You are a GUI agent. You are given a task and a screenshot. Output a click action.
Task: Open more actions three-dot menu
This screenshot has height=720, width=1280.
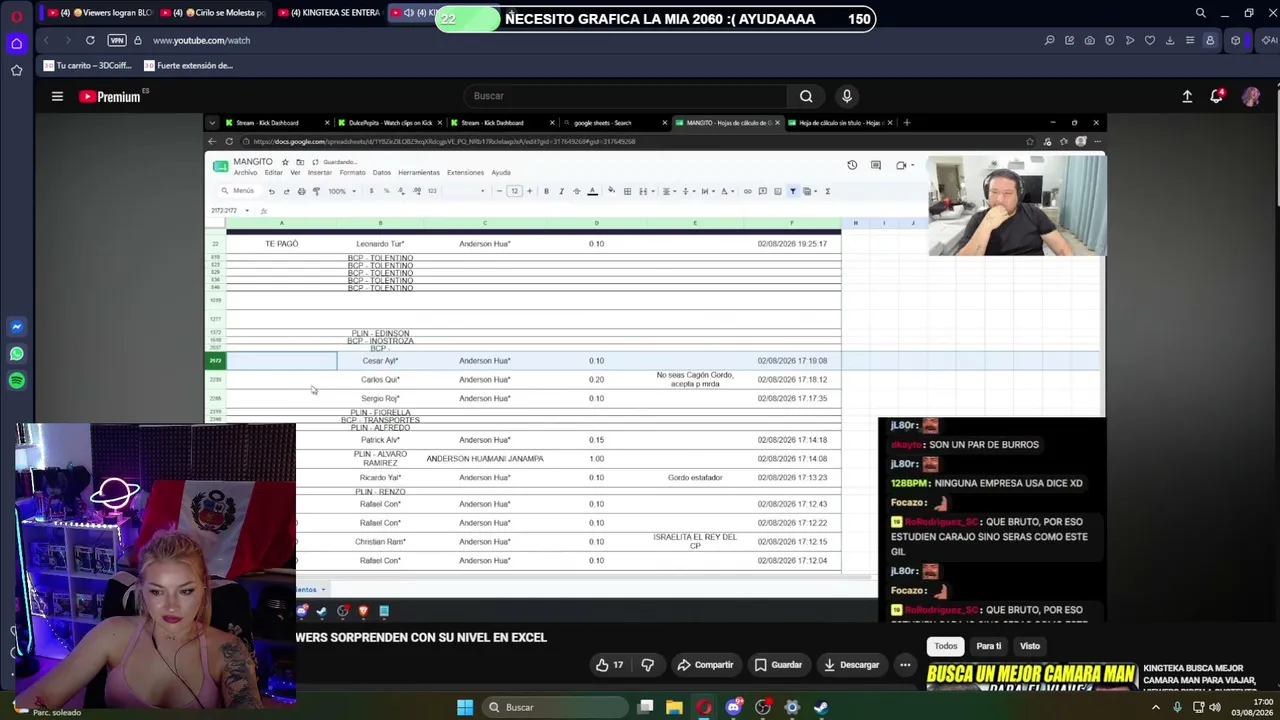coord(905,665)
